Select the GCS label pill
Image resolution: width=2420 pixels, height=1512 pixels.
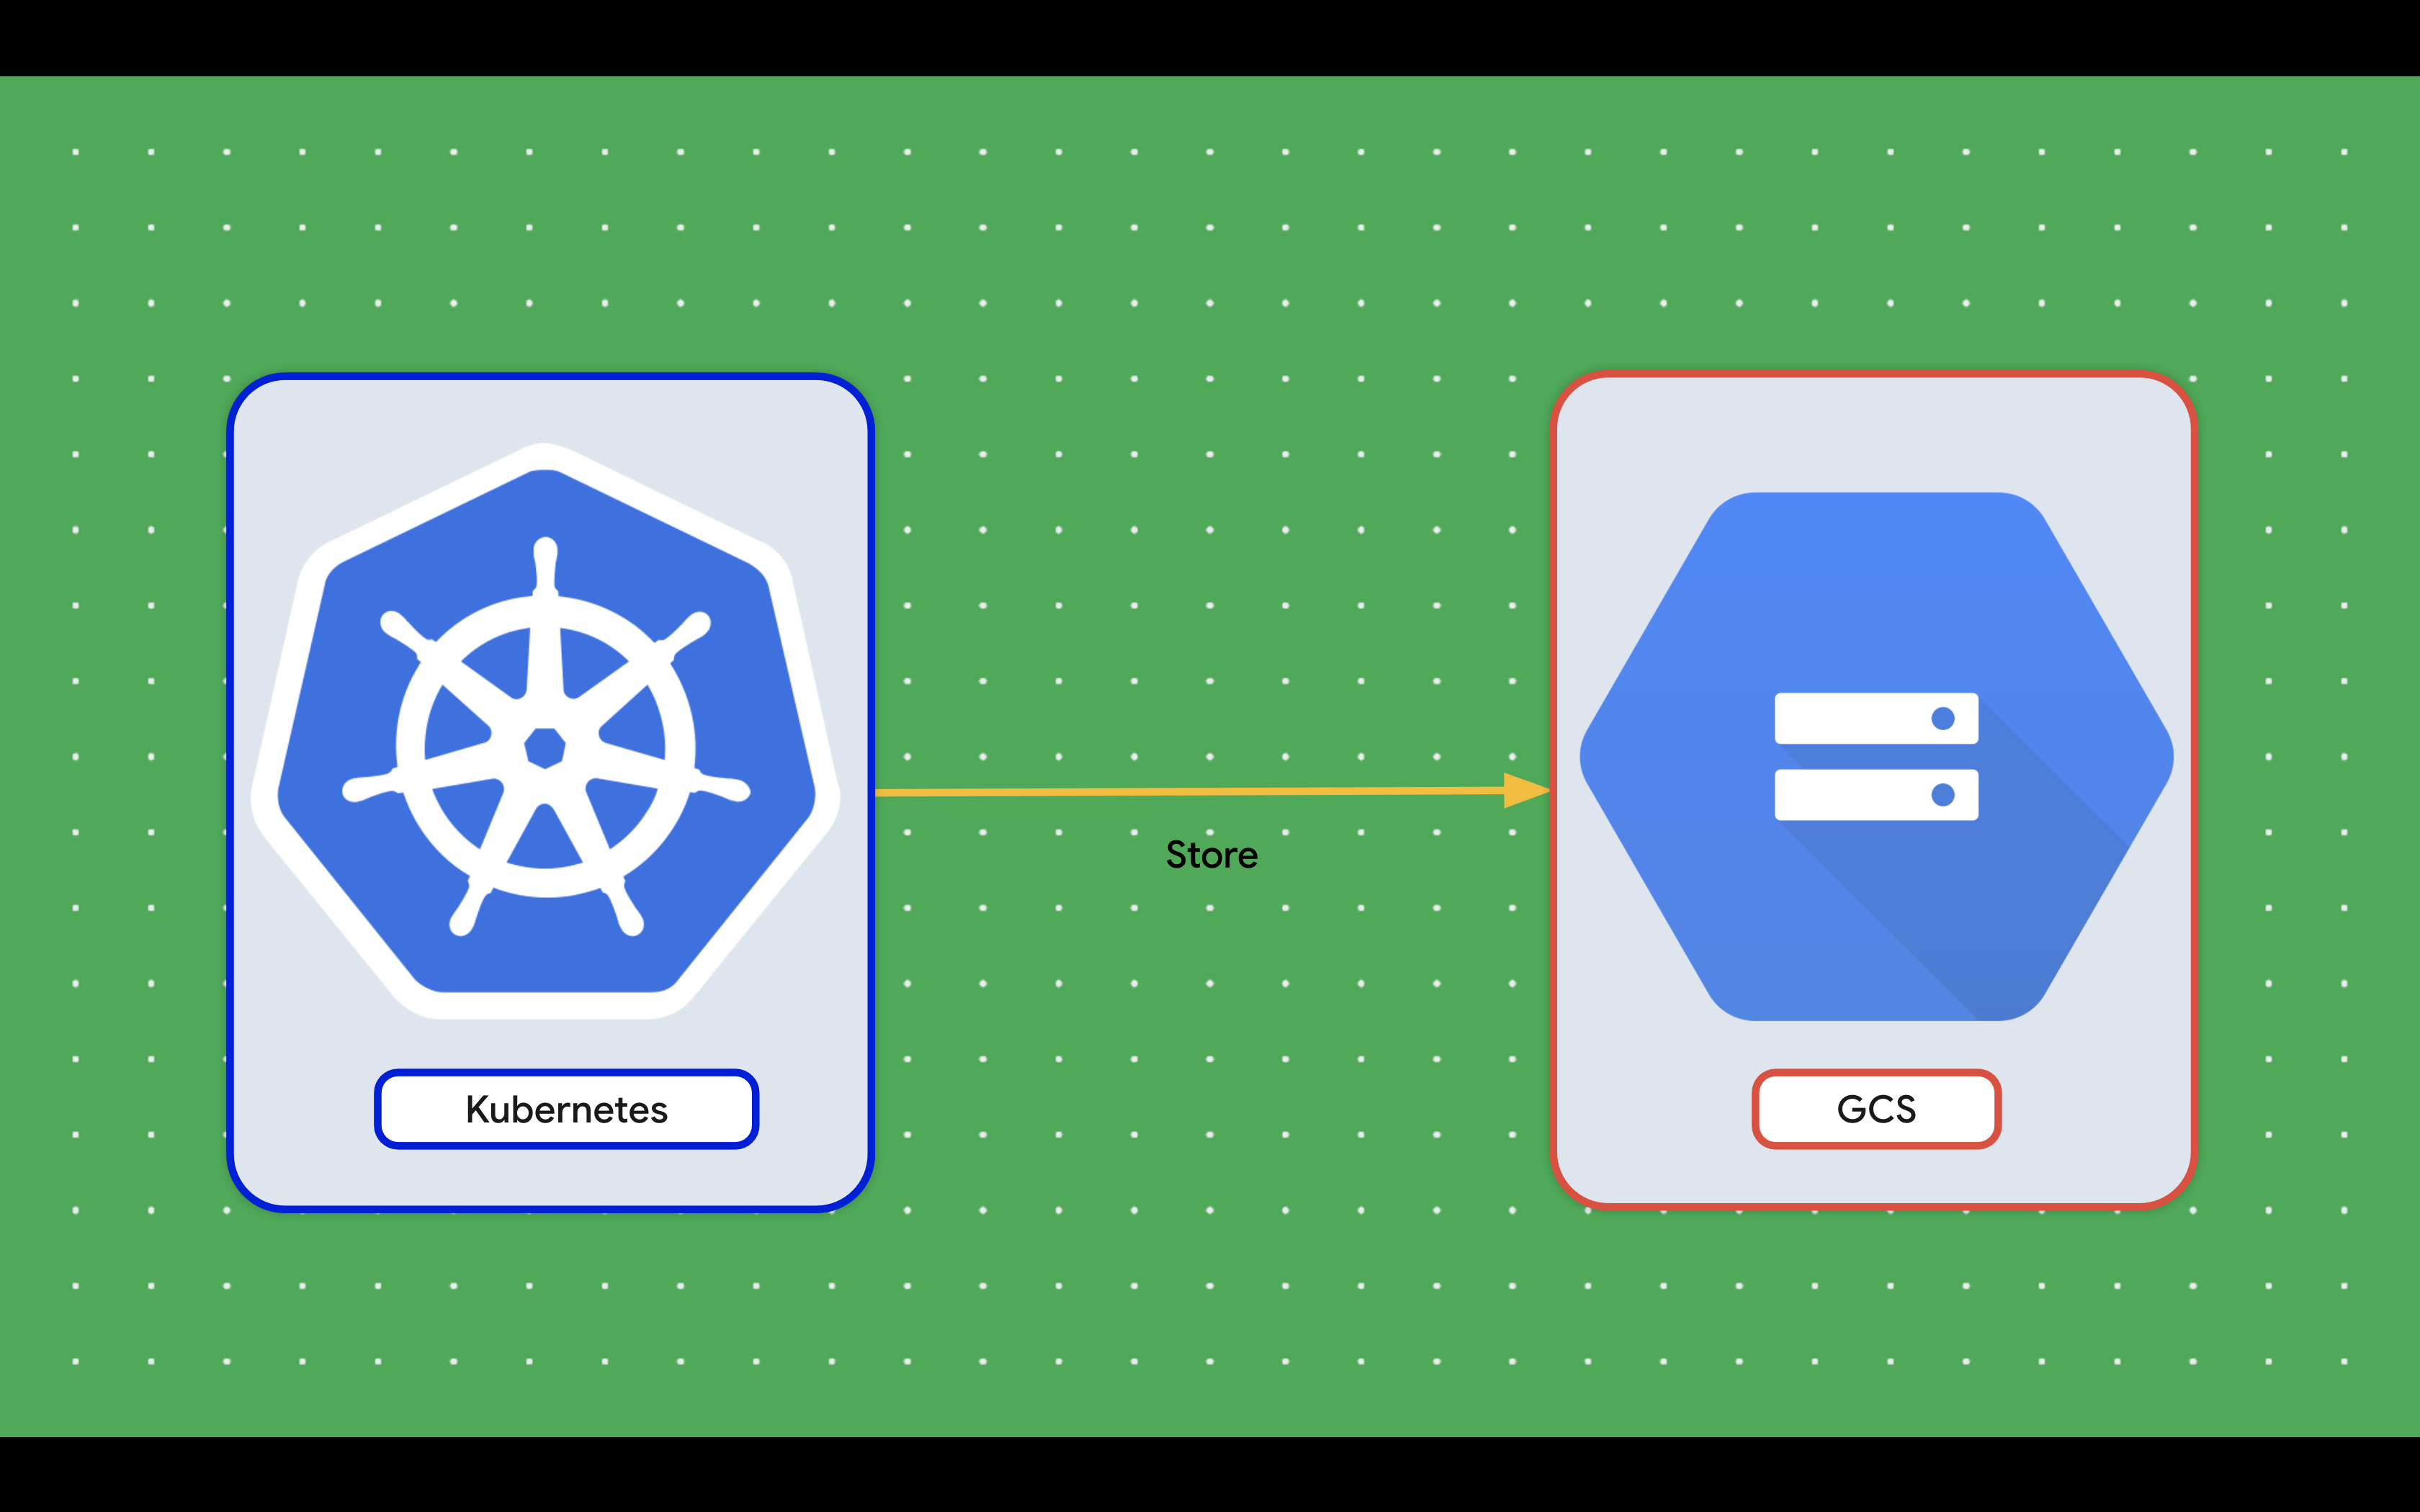coord(1876,1109)
